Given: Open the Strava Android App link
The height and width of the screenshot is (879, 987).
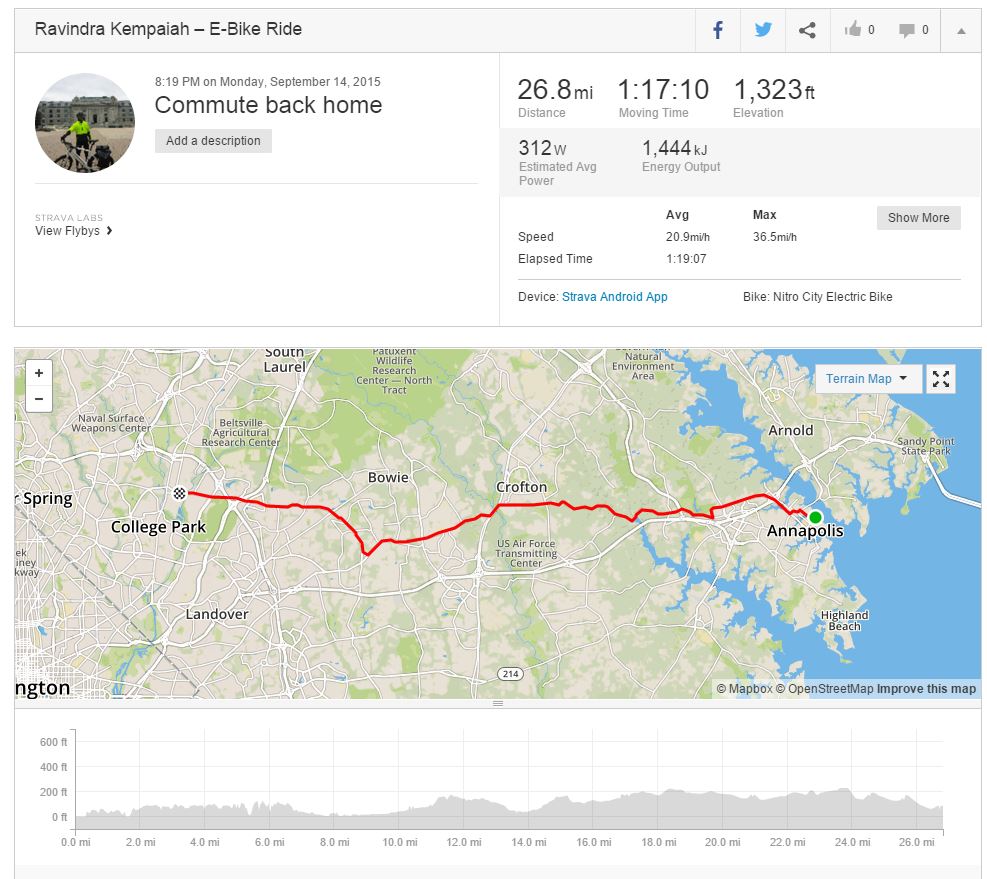Looking at the screenshot, I should point(615,297).
